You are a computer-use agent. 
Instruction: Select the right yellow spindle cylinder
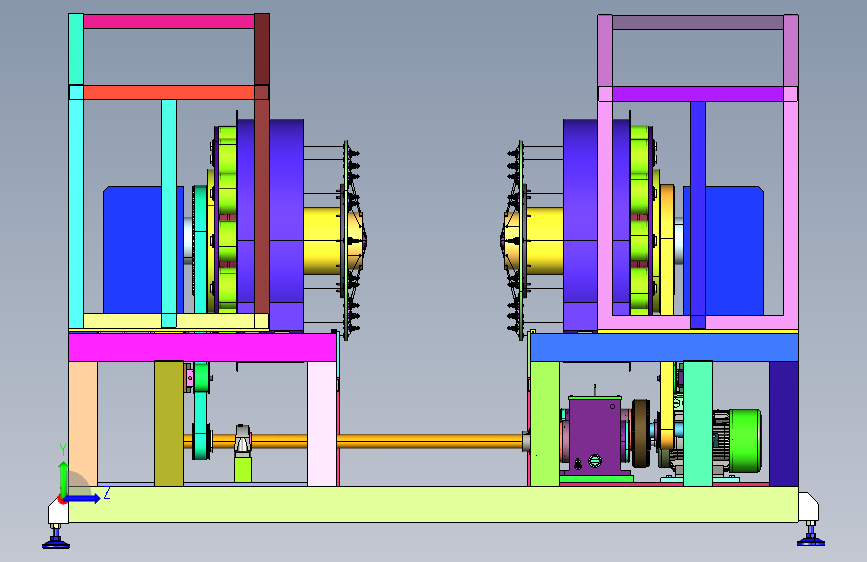pos(545,241)
